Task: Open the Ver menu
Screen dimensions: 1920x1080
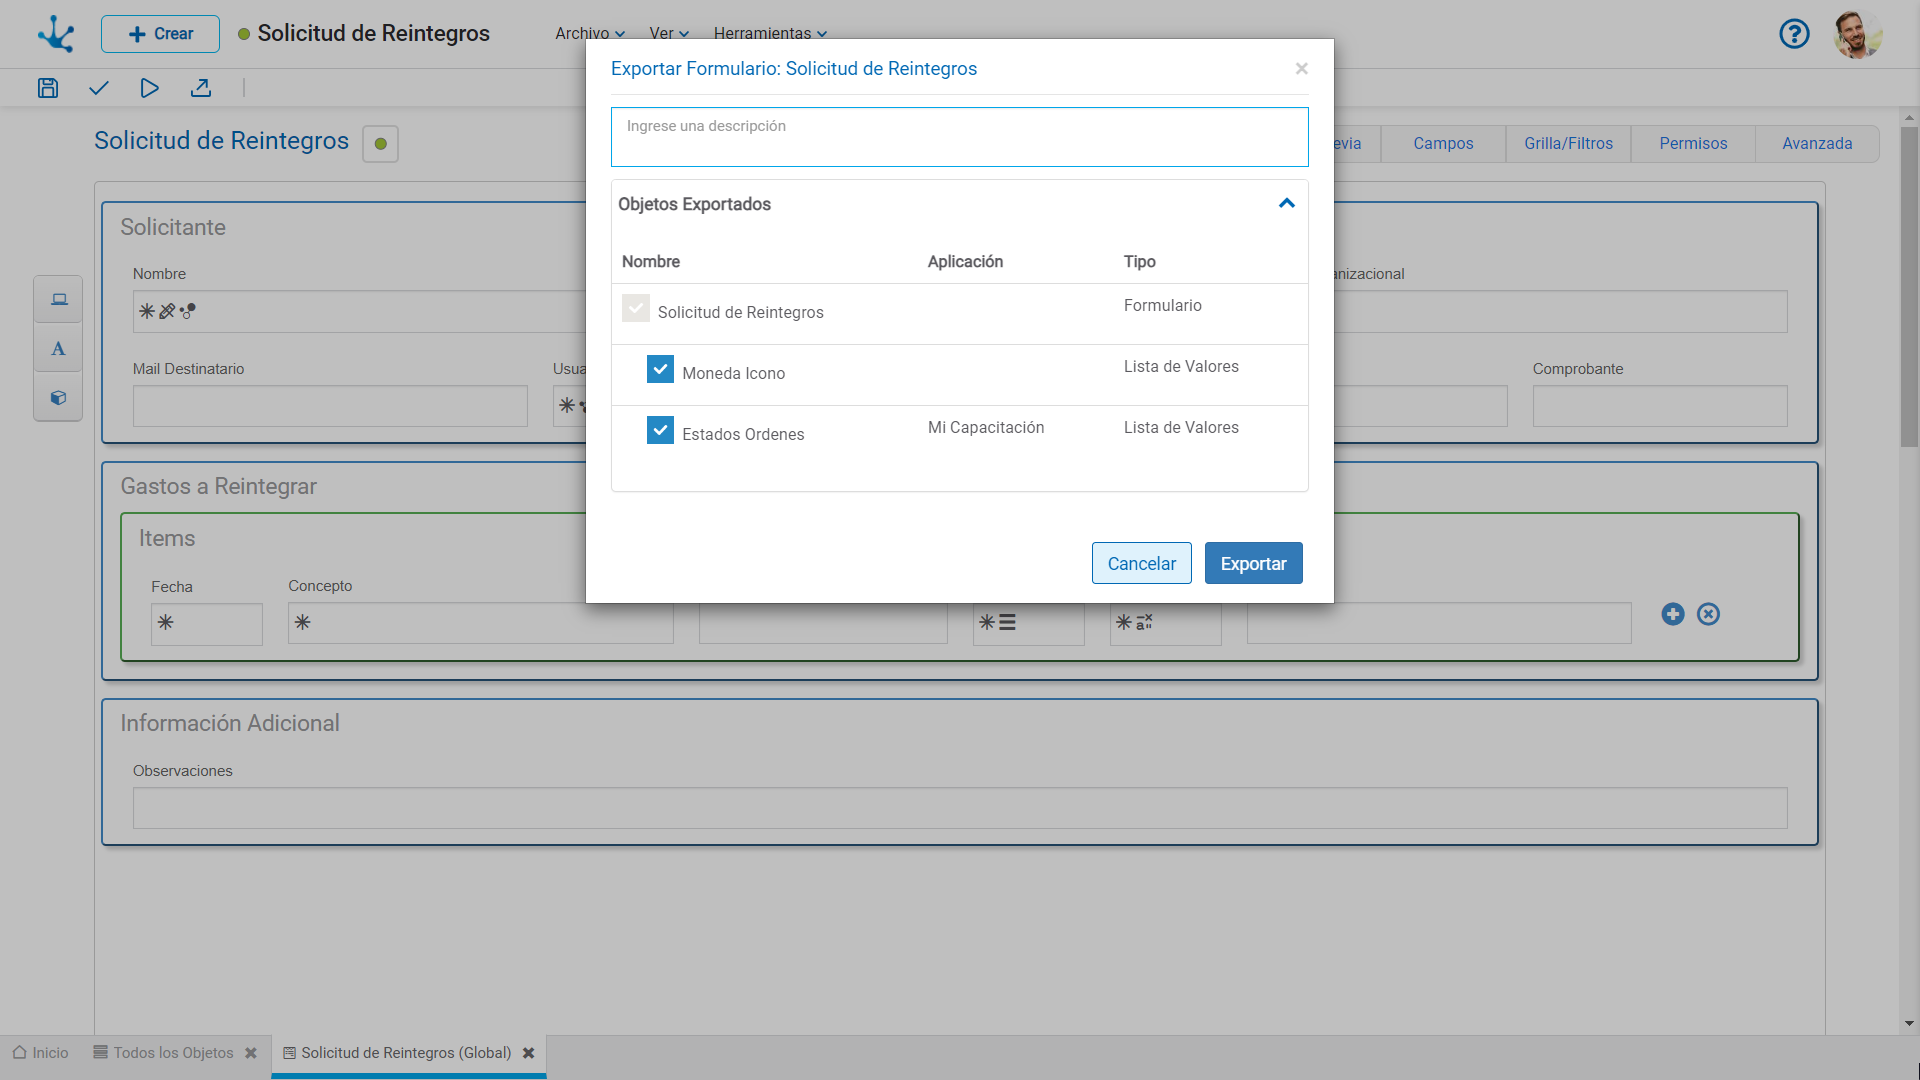Action: pos(669,33)
